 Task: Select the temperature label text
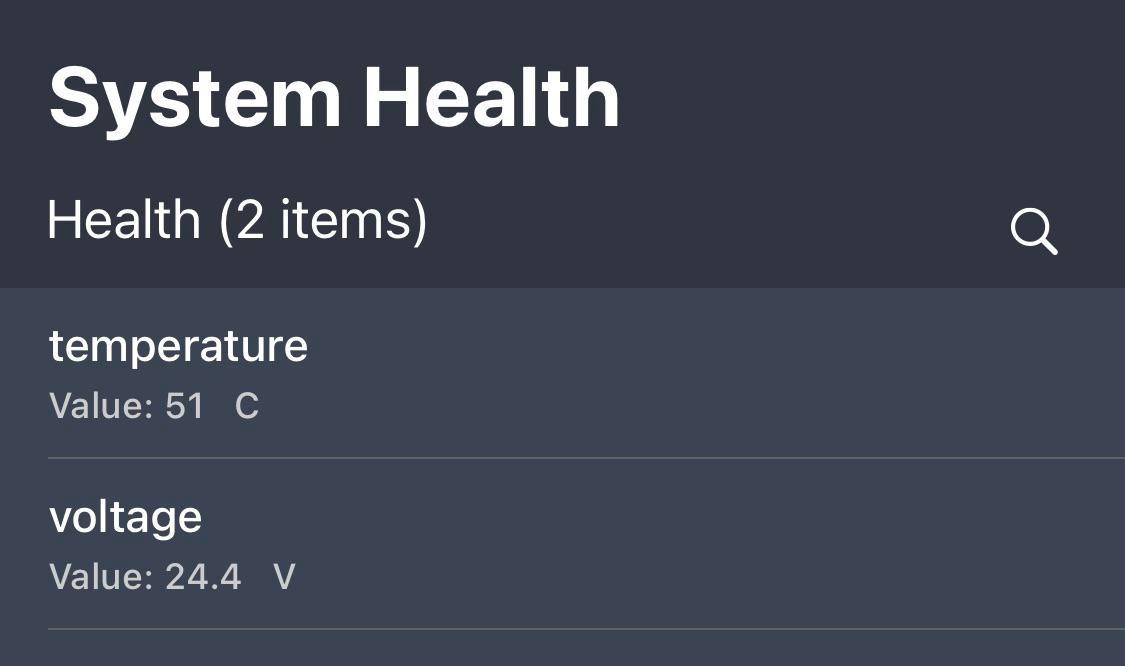click(x=179, y=345)
